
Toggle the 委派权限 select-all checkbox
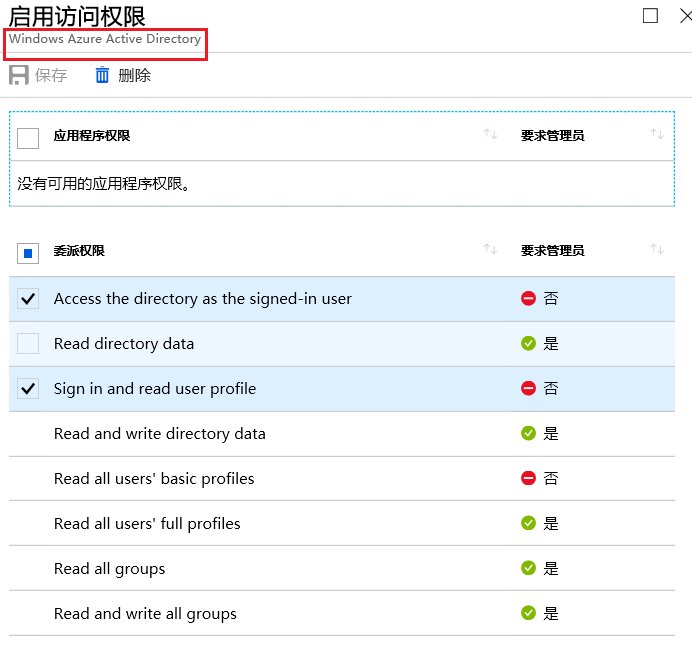pos(28,253)
